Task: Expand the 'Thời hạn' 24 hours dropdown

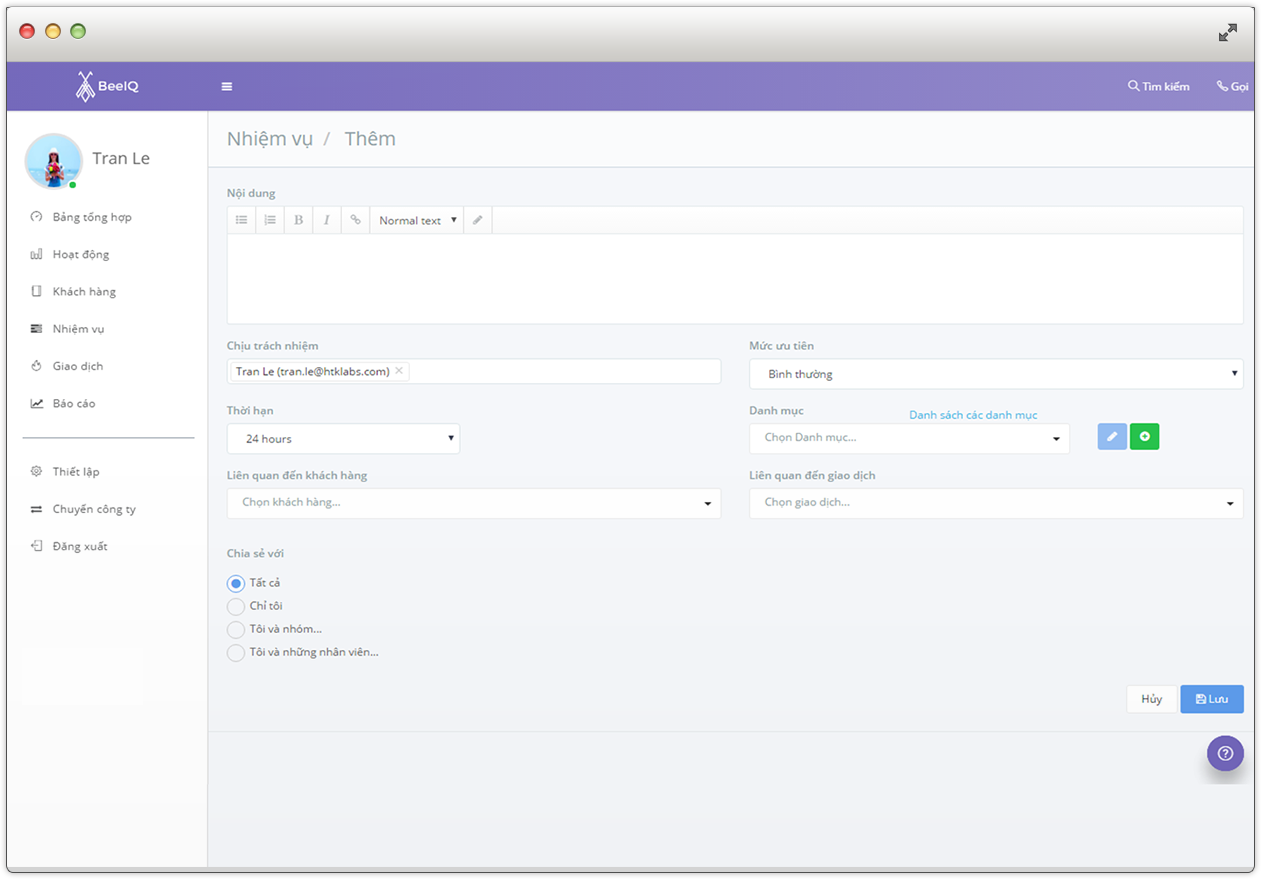Action: tap(343, 439)
